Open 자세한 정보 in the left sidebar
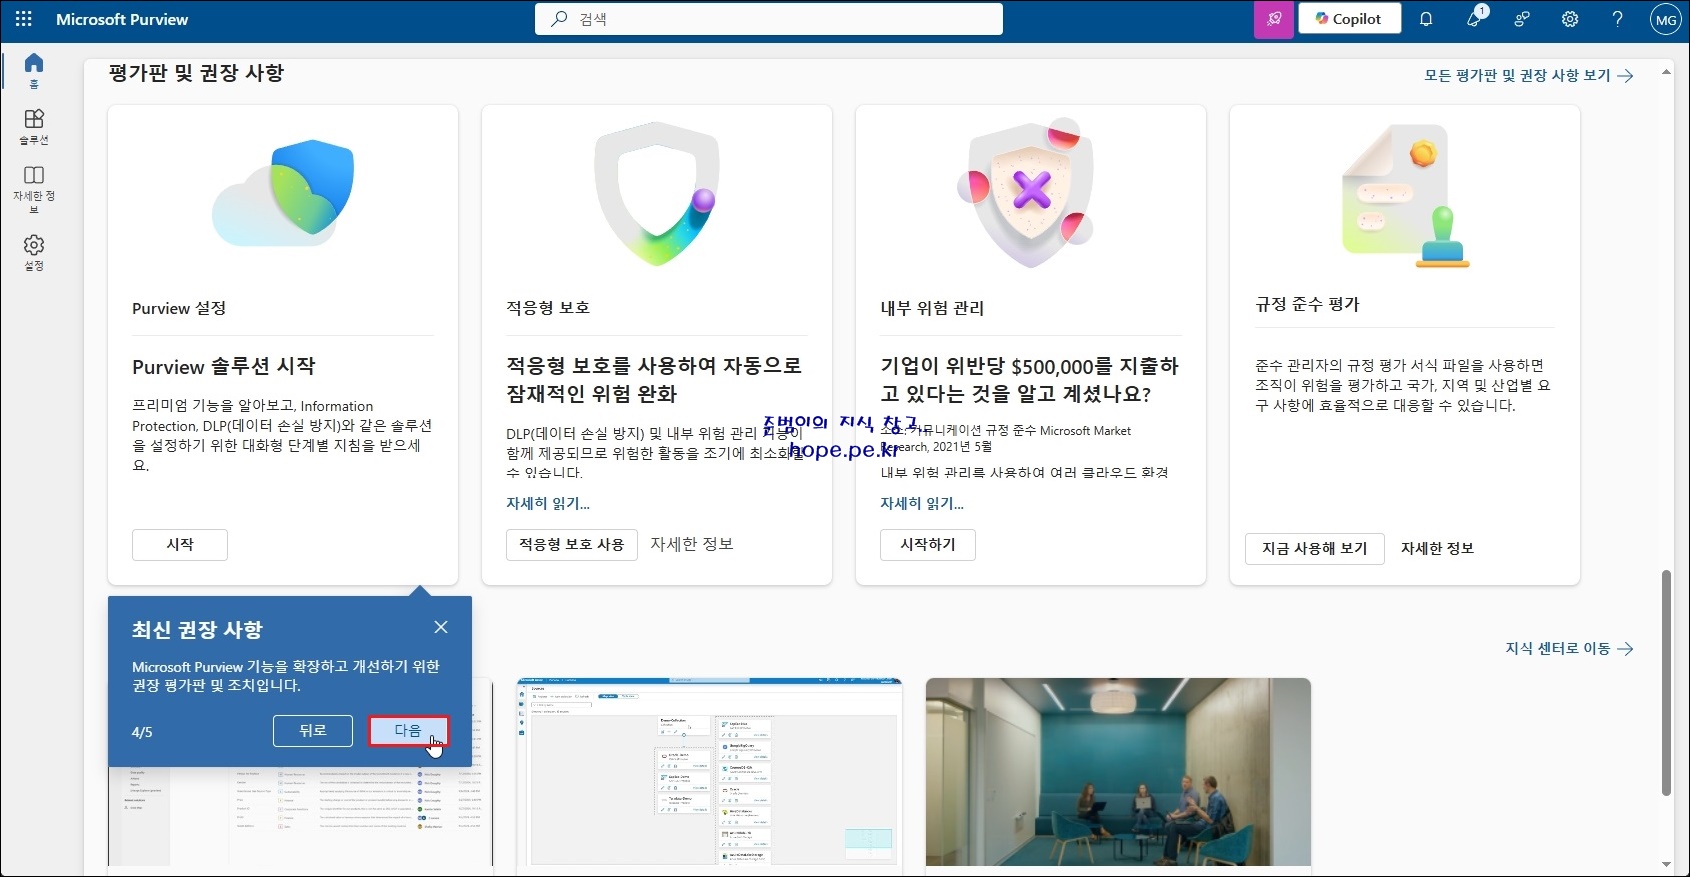 34,189
